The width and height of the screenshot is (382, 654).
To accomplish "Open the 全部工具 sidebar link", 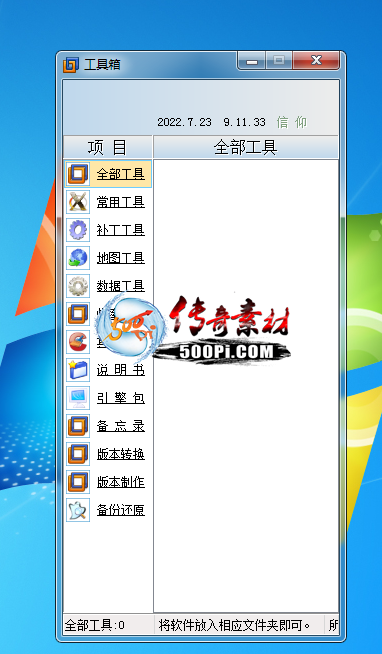I will [121, 174].
